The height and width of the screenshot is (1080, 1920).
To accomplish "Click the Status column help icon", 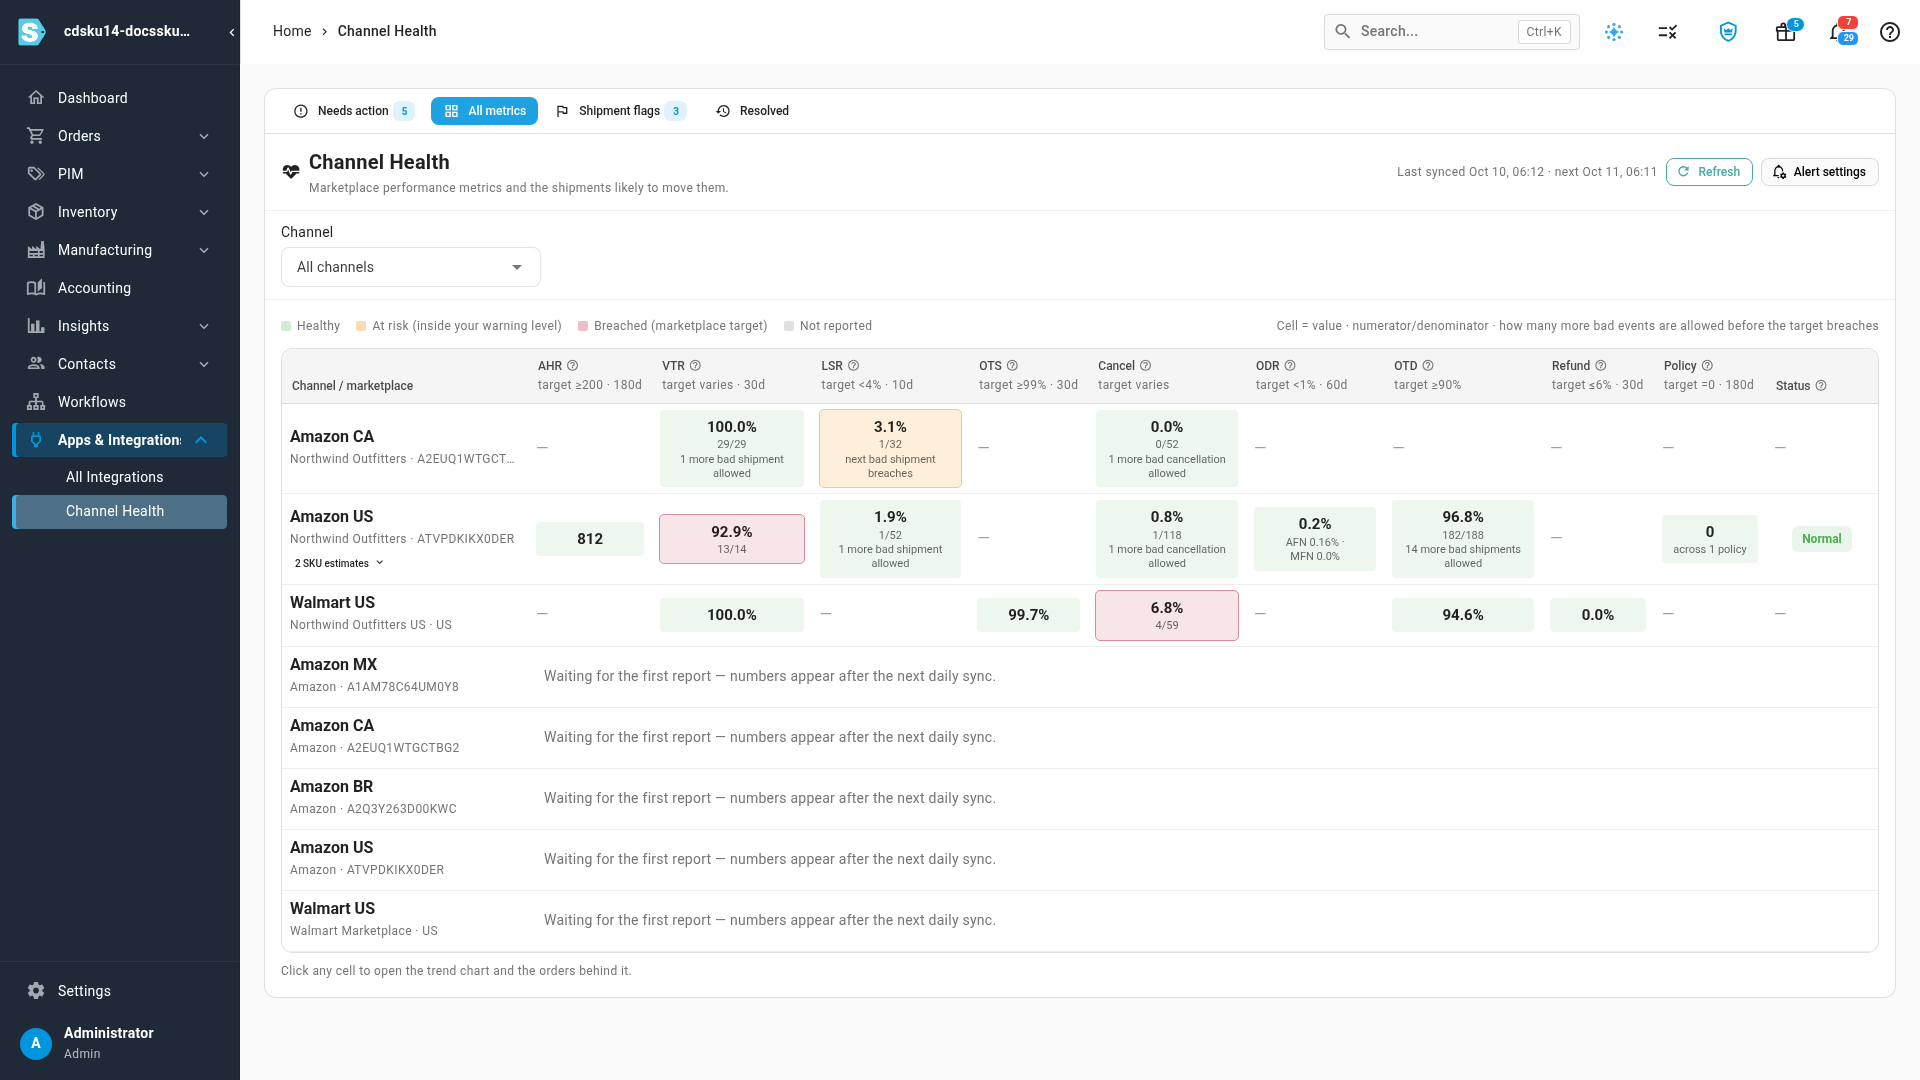I will (1821, 386).
